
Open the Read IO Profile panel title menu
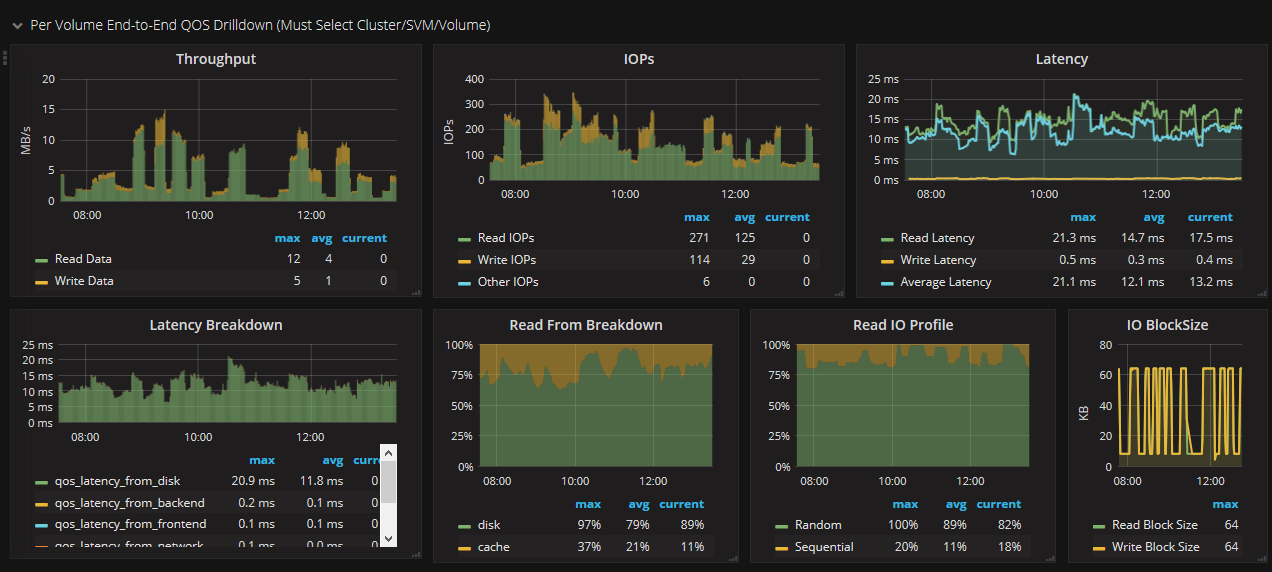click(902, 325)
